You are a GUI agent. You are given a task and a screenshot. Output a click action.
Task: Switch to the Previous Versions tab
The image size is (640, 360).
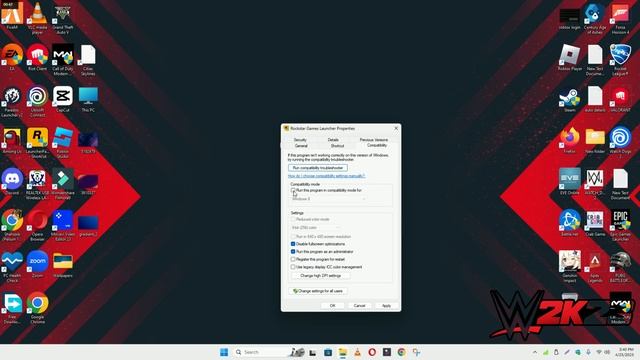point(373,140)
